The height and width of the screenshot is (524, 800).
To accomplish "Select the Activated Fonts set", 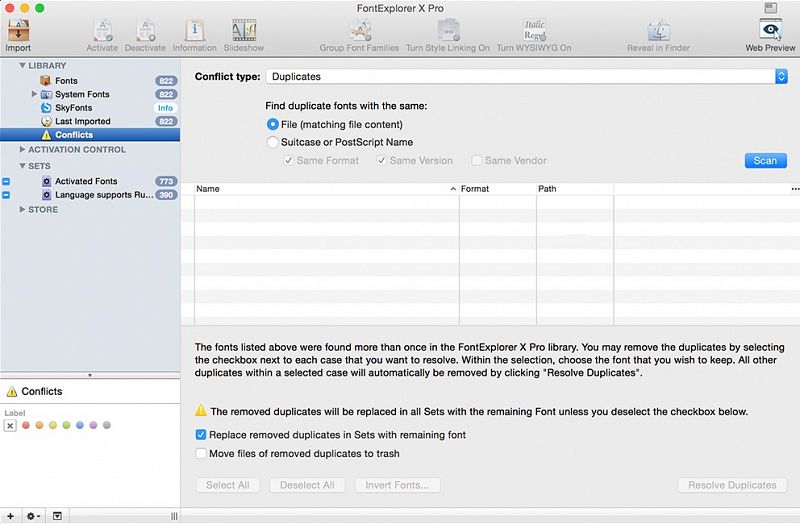I will (86, 181).
